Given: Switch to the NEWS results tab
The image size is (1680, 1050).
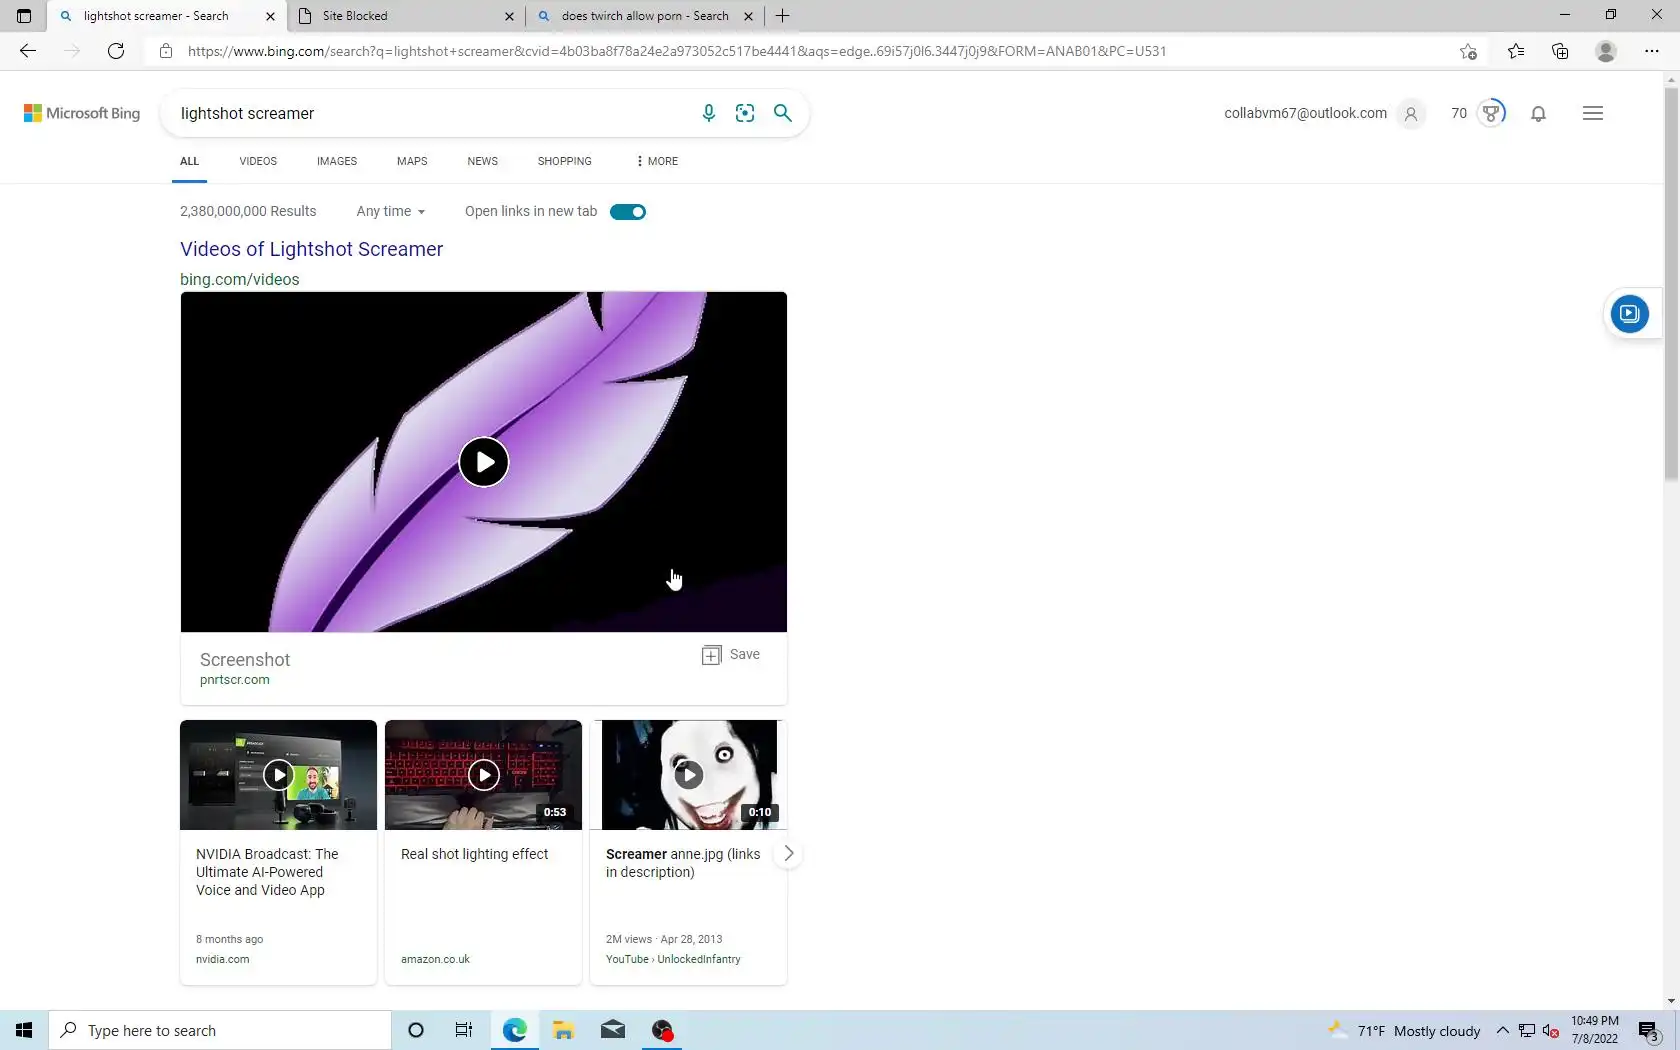Looking at the screenshot, I should [483, 161].
